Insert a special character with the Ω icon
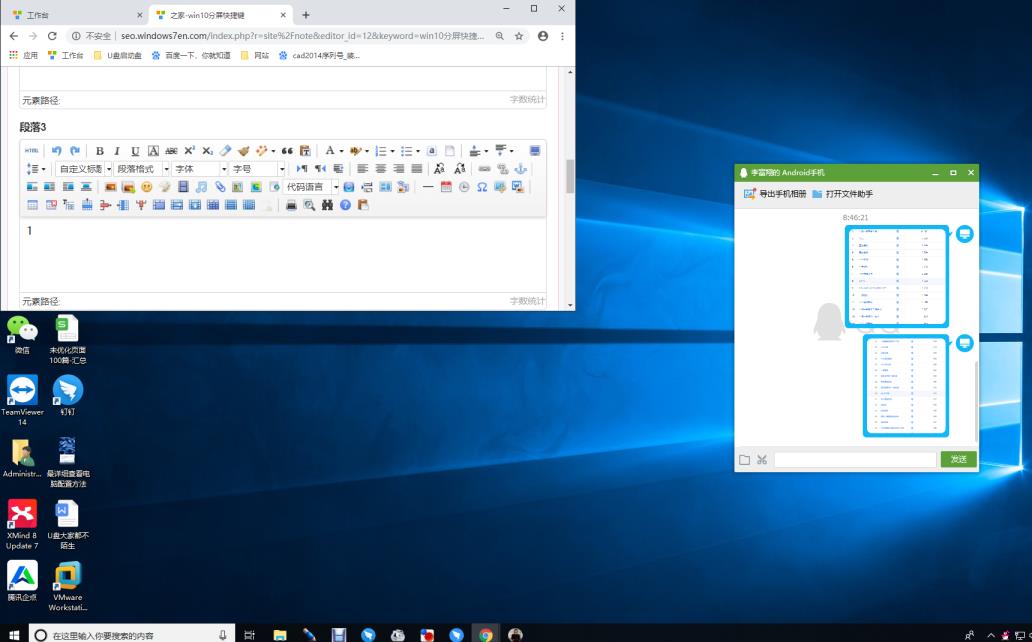 (482, 187)
